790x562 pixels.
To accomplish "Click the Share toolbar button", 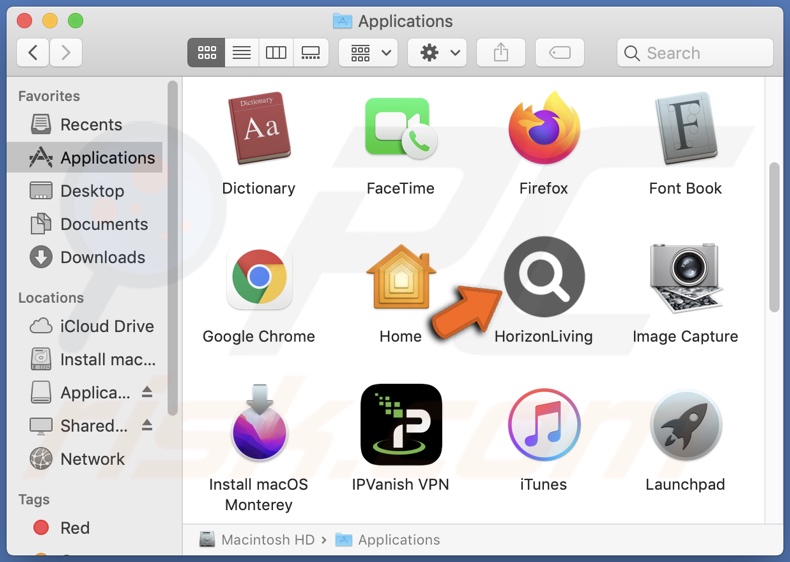I will click(501, 52).
